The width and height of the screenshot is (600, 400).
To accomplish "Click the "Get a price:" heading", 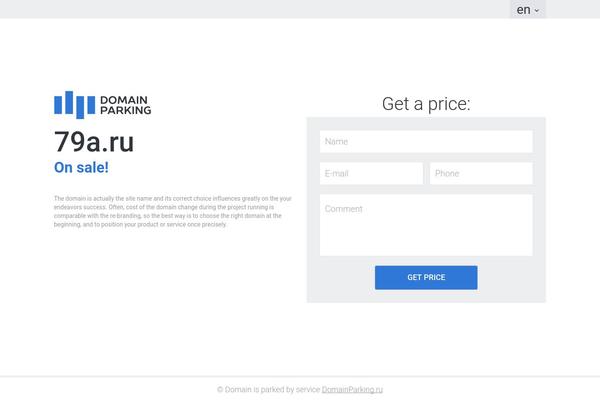I will 426,104.
